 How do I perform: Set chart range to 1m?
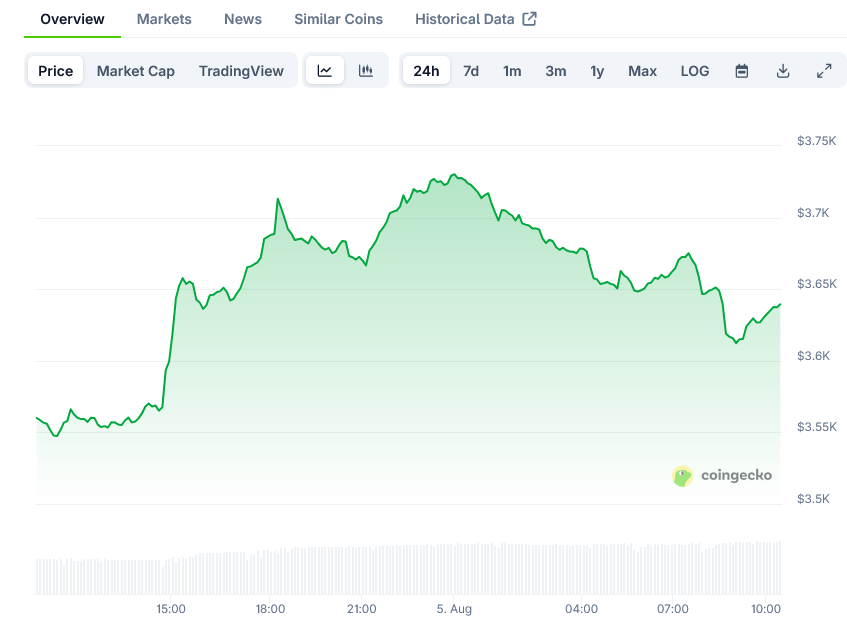tap(512, 71)
